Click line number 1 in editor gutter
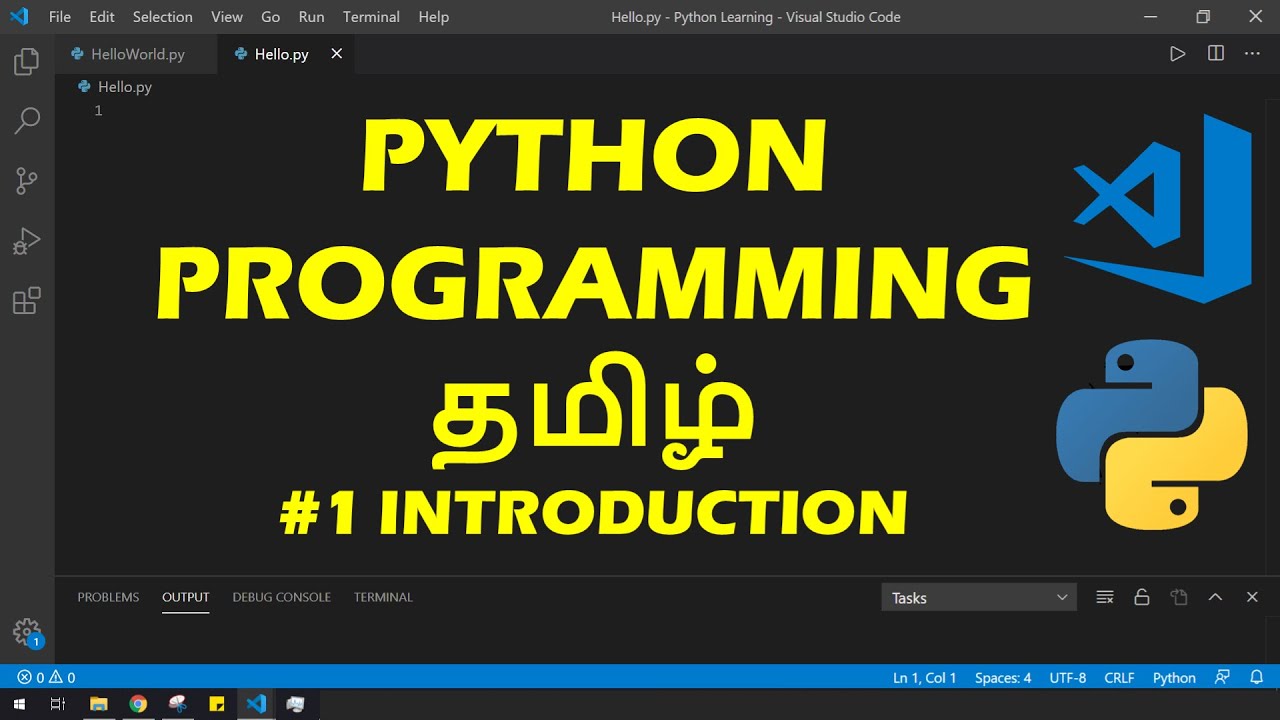 98,111
